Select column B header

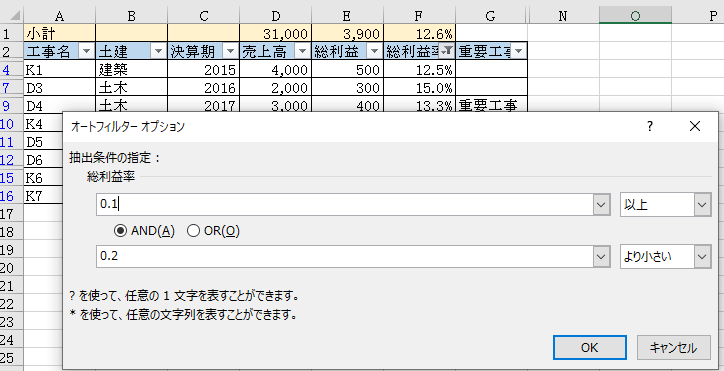pyautogui.click(x=132, y=17)
